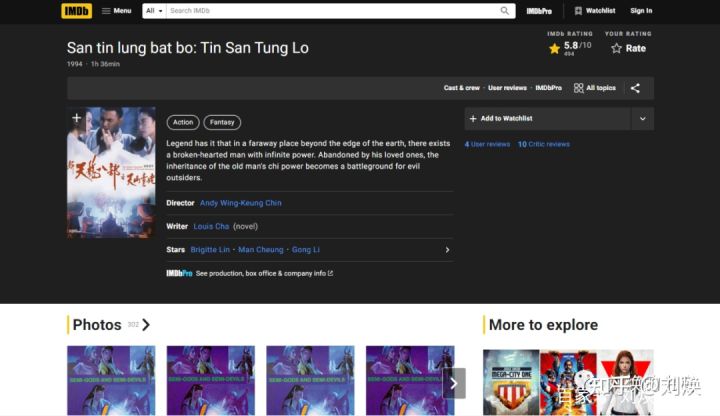Click Add to Watchlist button
This screenshot has width=720, height=416.
(547, 118)
